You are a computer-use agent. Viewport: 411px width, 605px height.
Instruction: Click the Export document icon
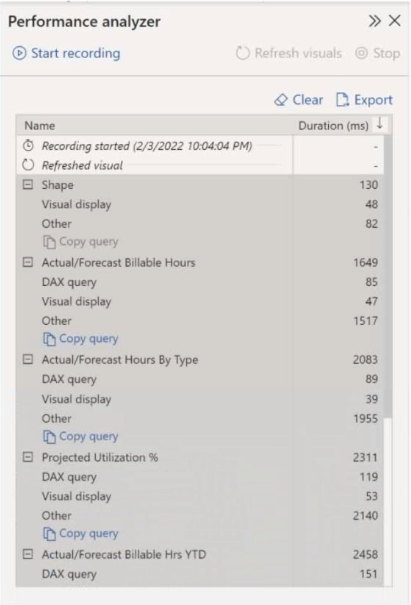coord(342,100)
